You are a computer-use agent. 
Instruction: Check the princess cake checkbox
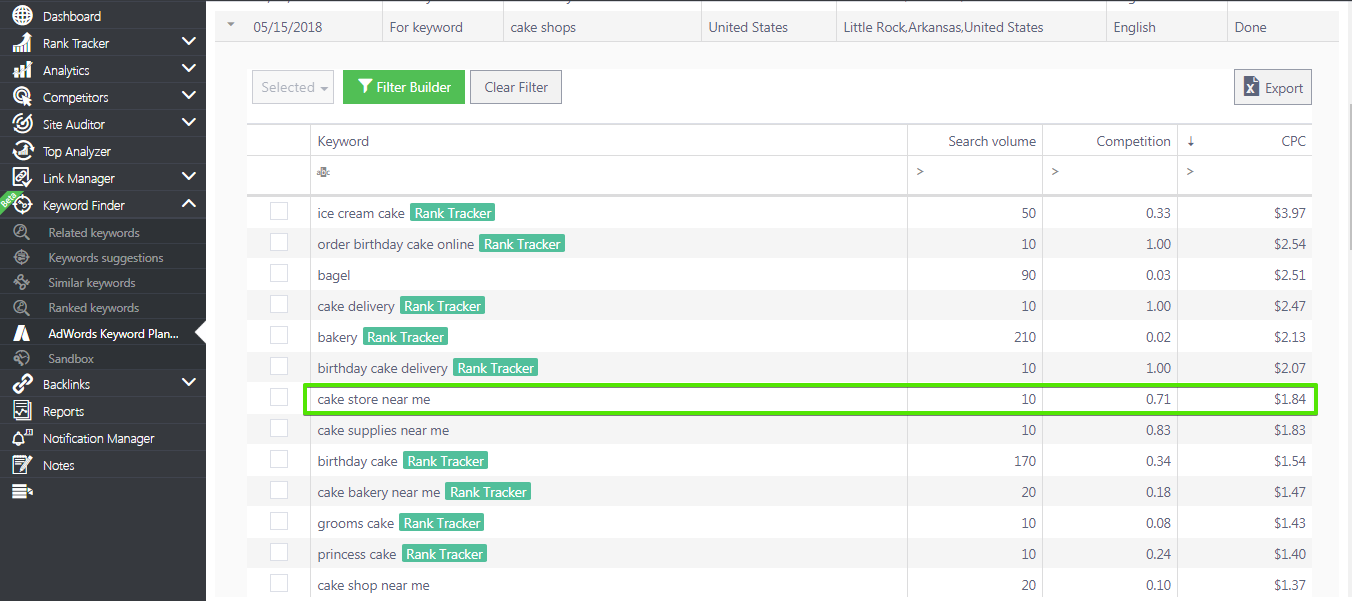click(x=279, y=552)
